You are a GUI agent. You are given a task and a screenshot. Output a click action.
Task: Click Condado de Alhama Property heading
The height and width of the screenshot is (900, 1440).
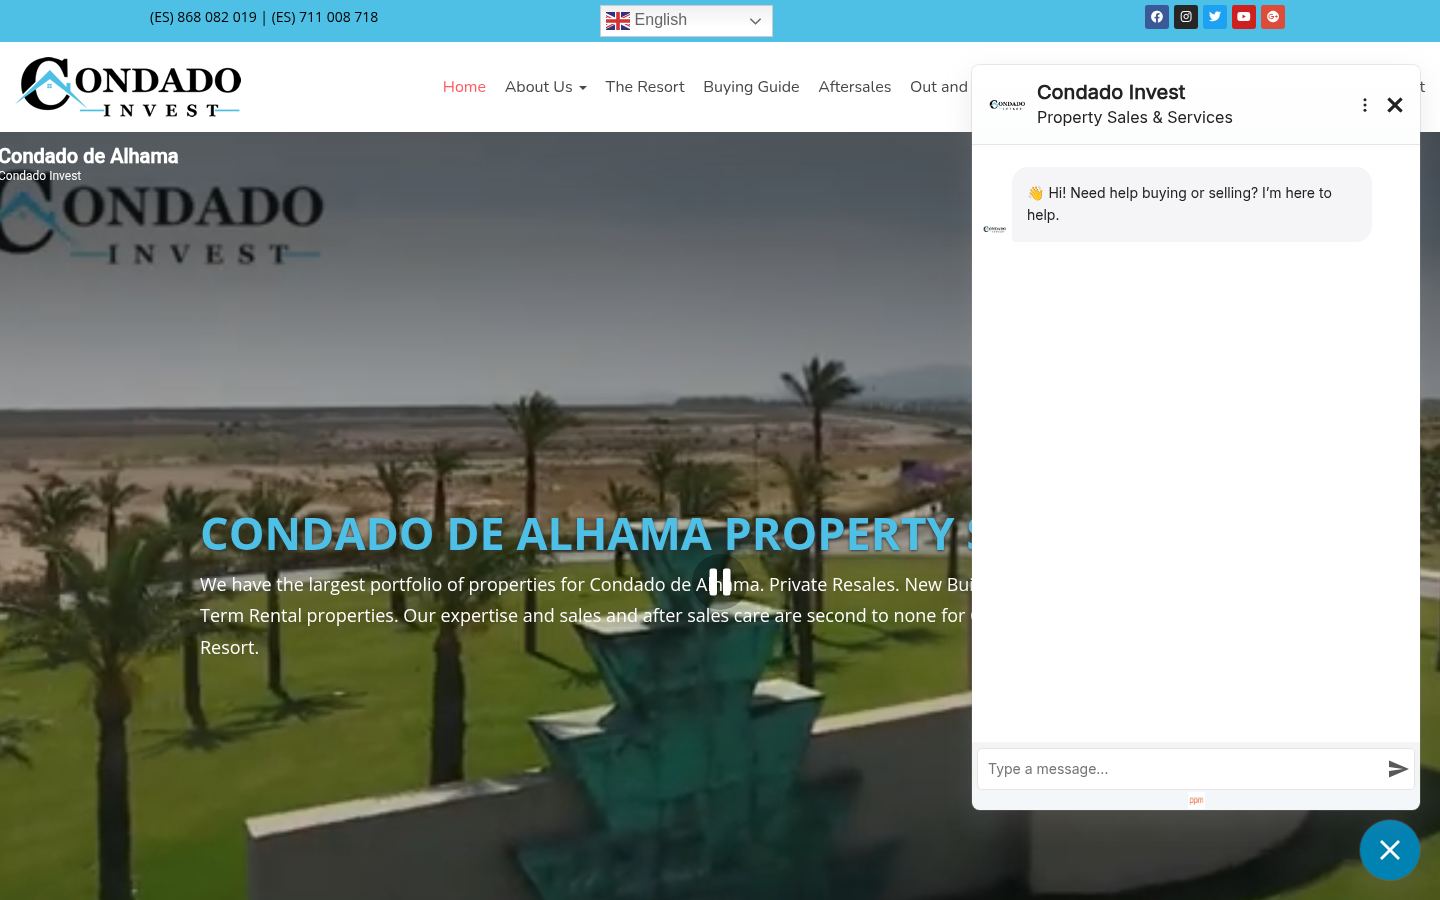tap(586, 534)
